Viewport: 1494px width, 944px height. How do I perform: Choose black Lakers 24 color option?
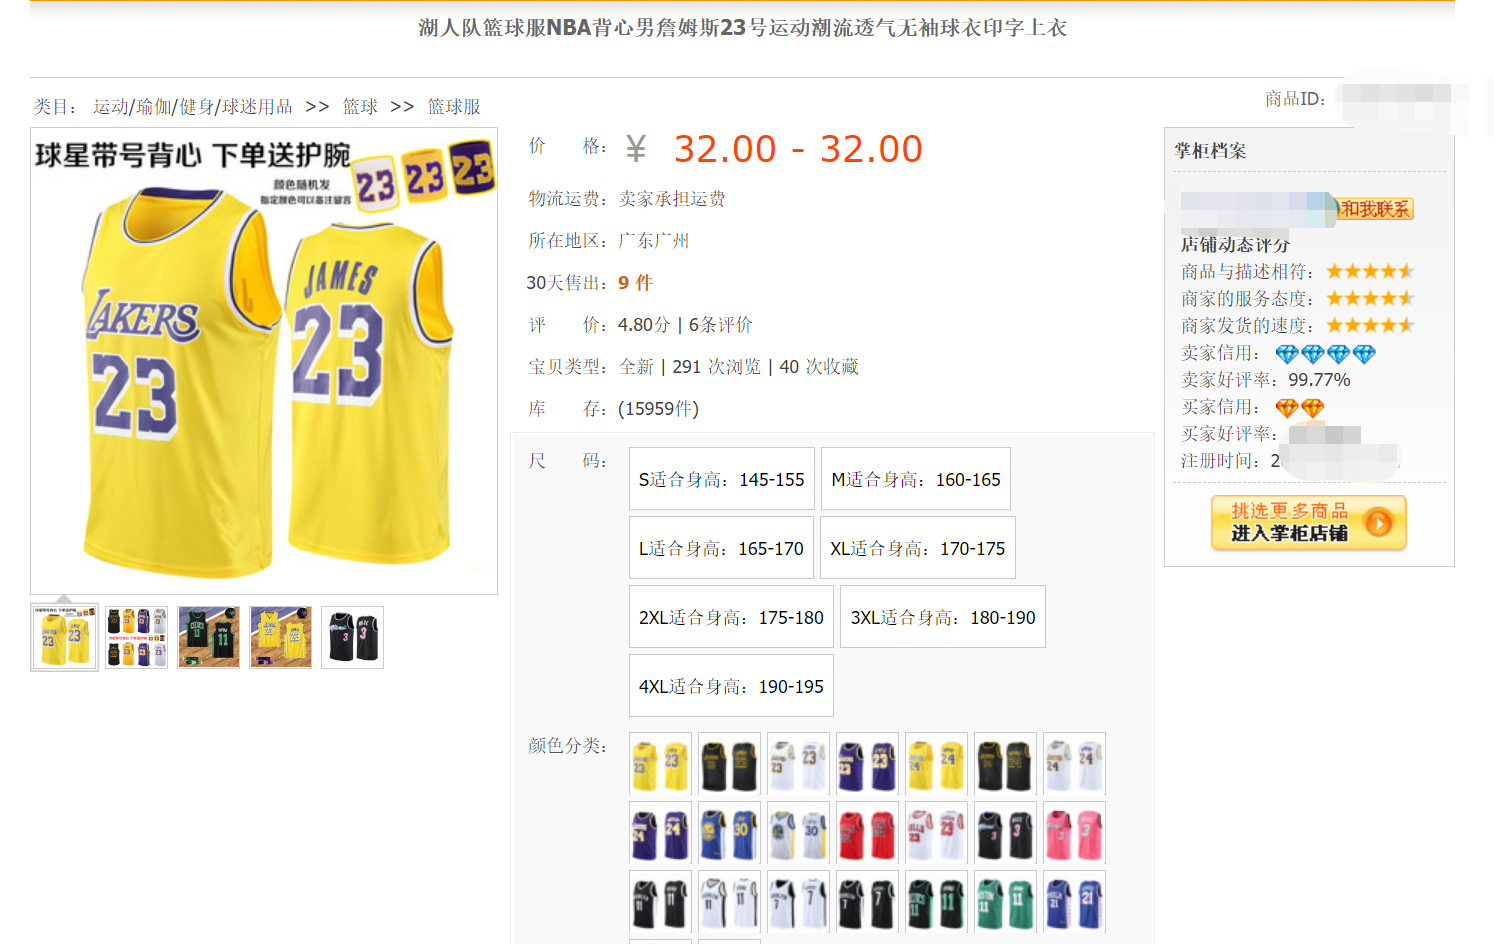pos(1005,764)
